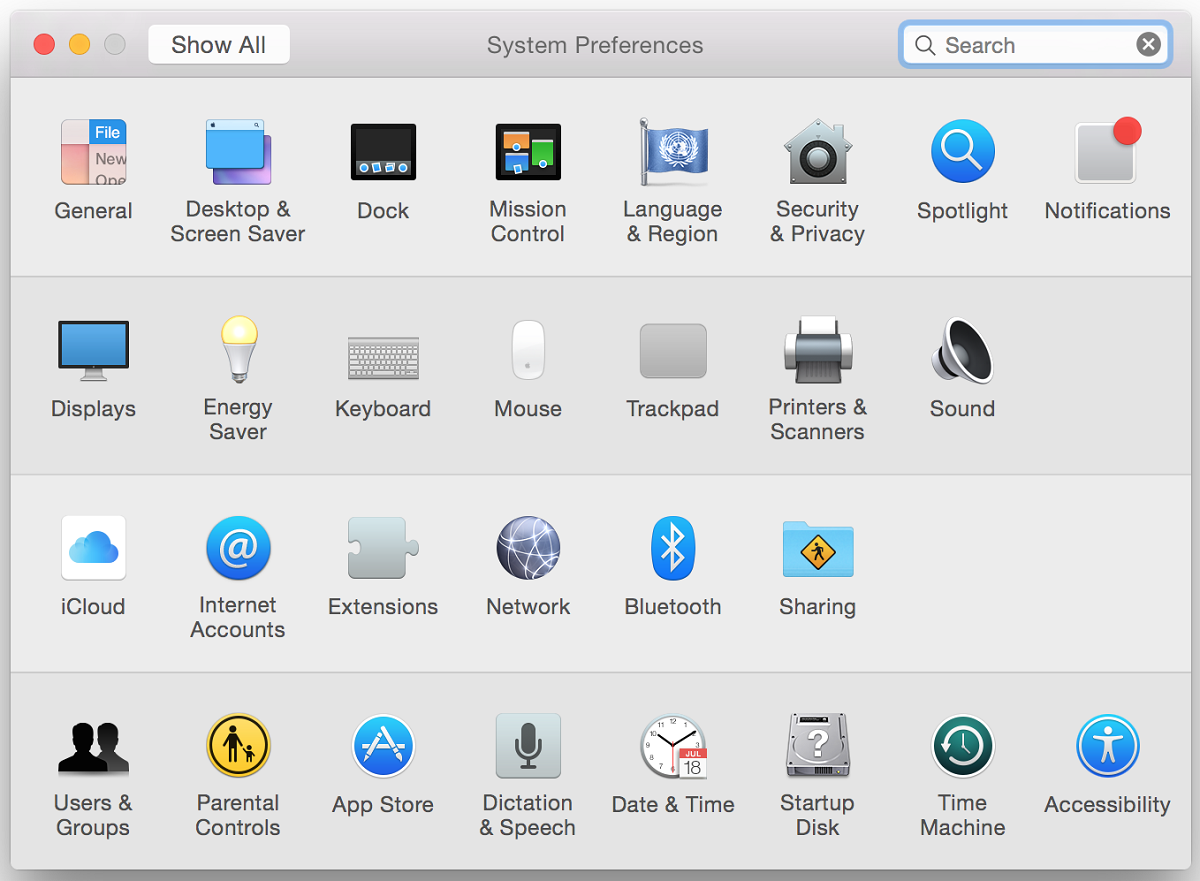Image resolution: width=1200 pixels, height=881 pixels.
Task: Open Startup Disk preferences icon
Action: click(818, 746)
